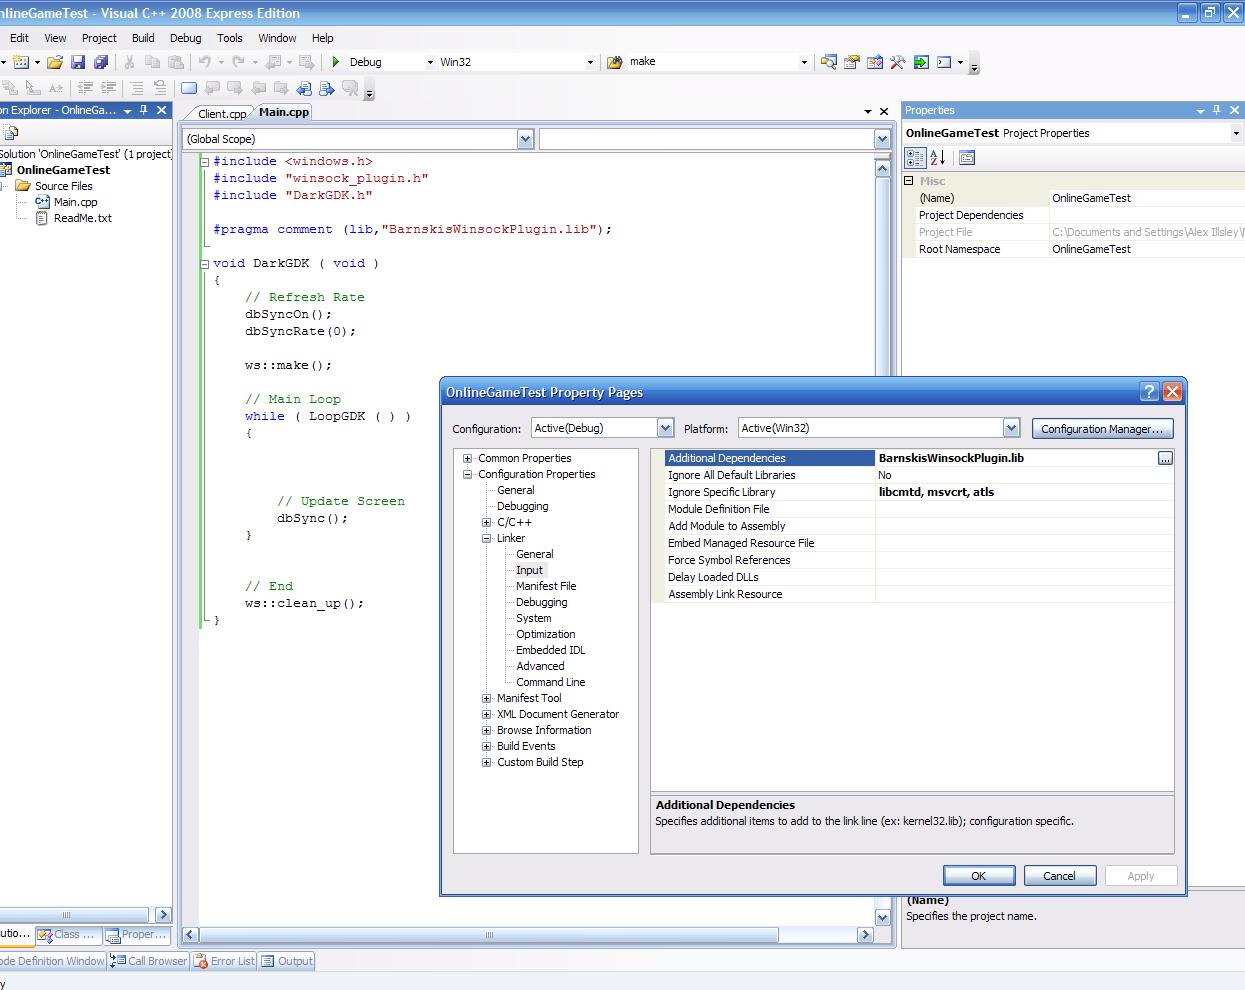This screenshot has width=1245, height=990.
Task: Expand the Manifest Tool tree node
Action: [486, 698]
